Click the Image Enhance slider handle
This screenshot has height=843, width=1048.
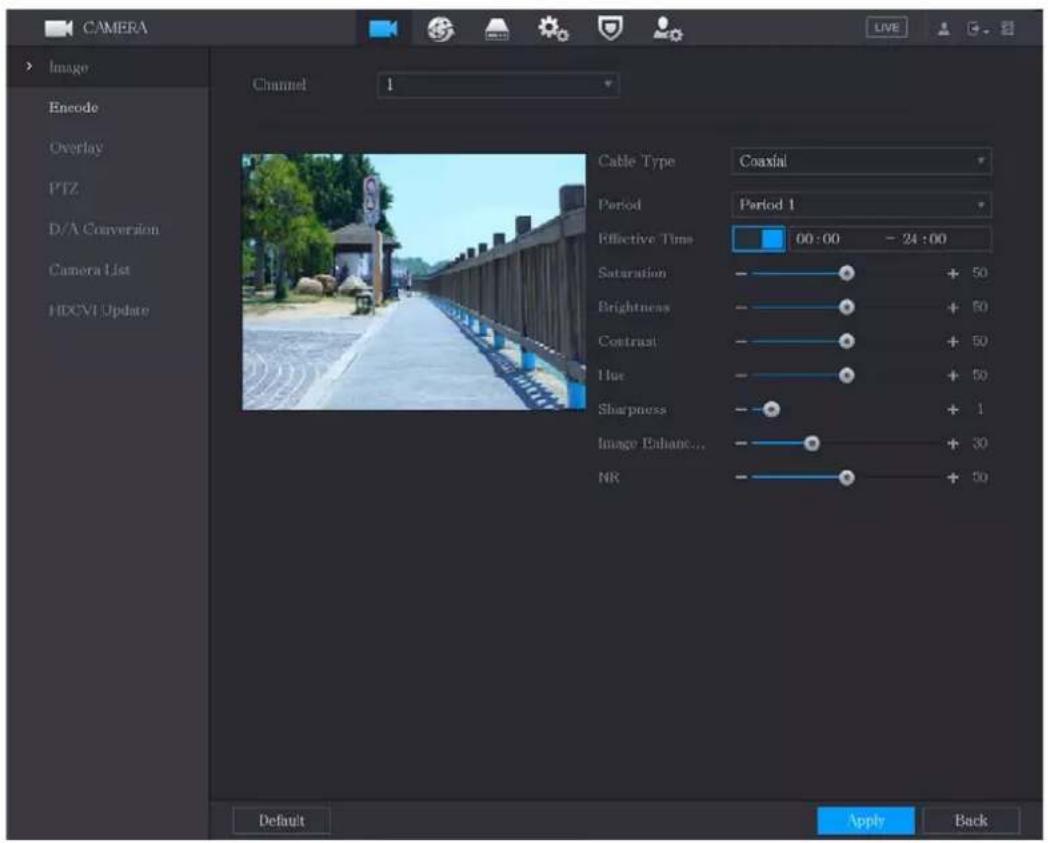click(811, 444)
